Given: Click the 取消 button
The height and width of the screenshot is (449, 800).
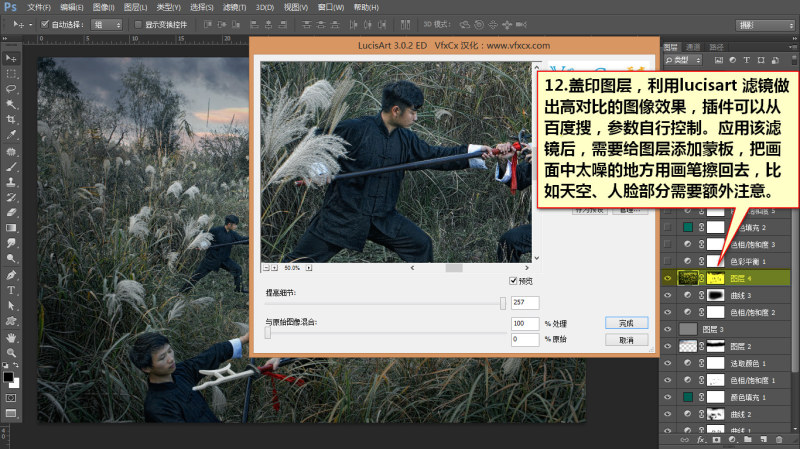Looking at the screenshot, I should point(627,340).
